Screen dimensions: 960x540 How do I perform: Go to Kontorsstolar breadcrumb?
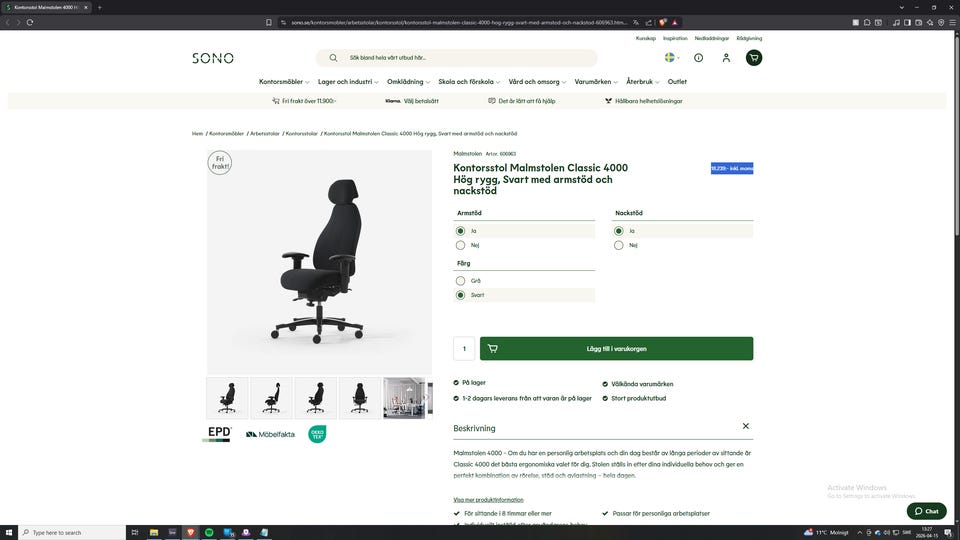pos(302,133)
